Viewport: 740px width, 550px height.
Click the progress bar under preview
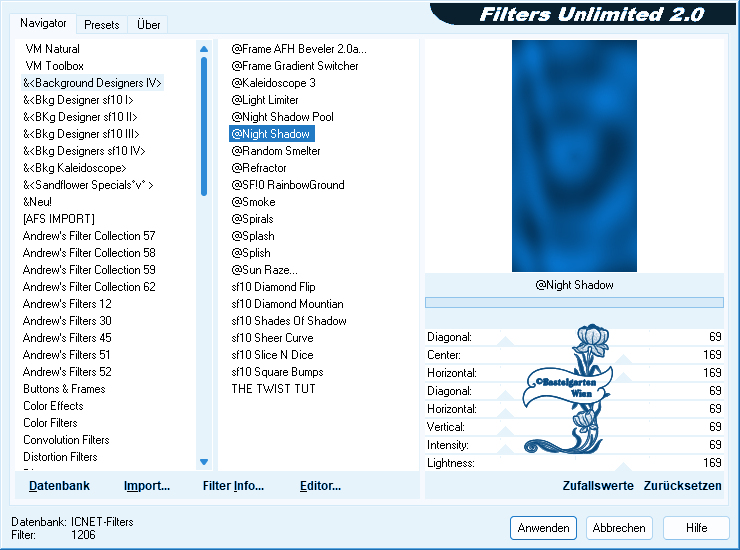tap(574, 302)
